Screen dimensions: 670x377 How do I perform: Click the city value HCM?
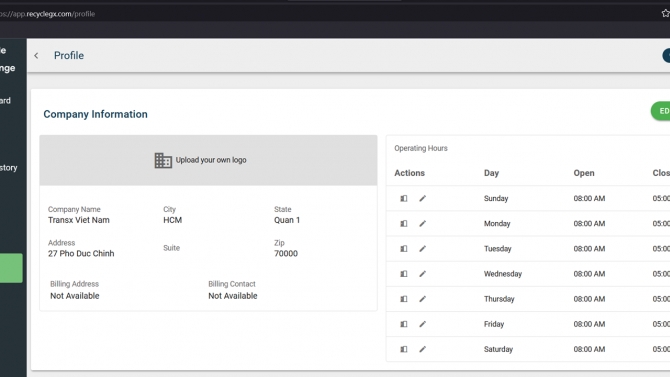point(173,220)
